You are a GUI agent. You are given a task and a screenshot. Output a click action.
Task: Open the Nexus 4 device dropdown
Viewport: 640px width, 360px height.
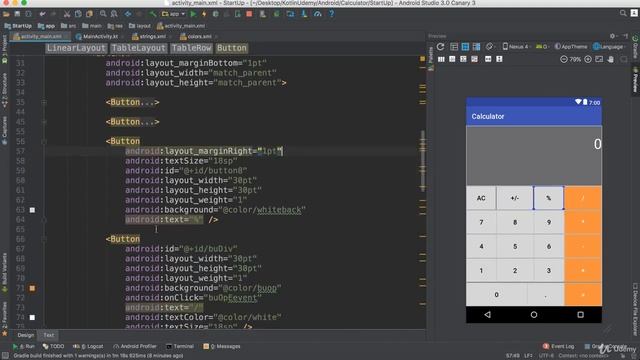pyautogui.click(x=517, y=47)
